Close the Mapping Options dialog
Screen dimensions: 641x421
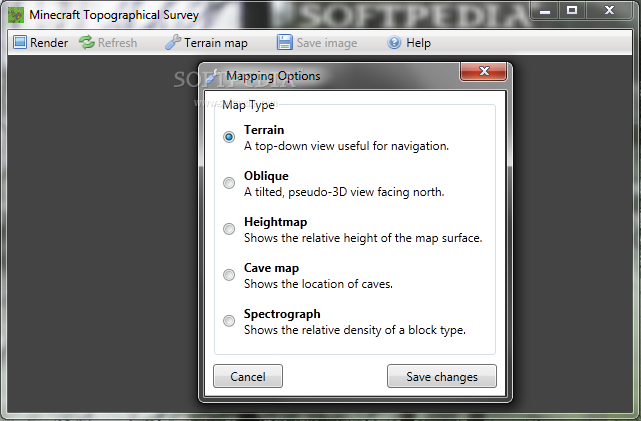484,72
